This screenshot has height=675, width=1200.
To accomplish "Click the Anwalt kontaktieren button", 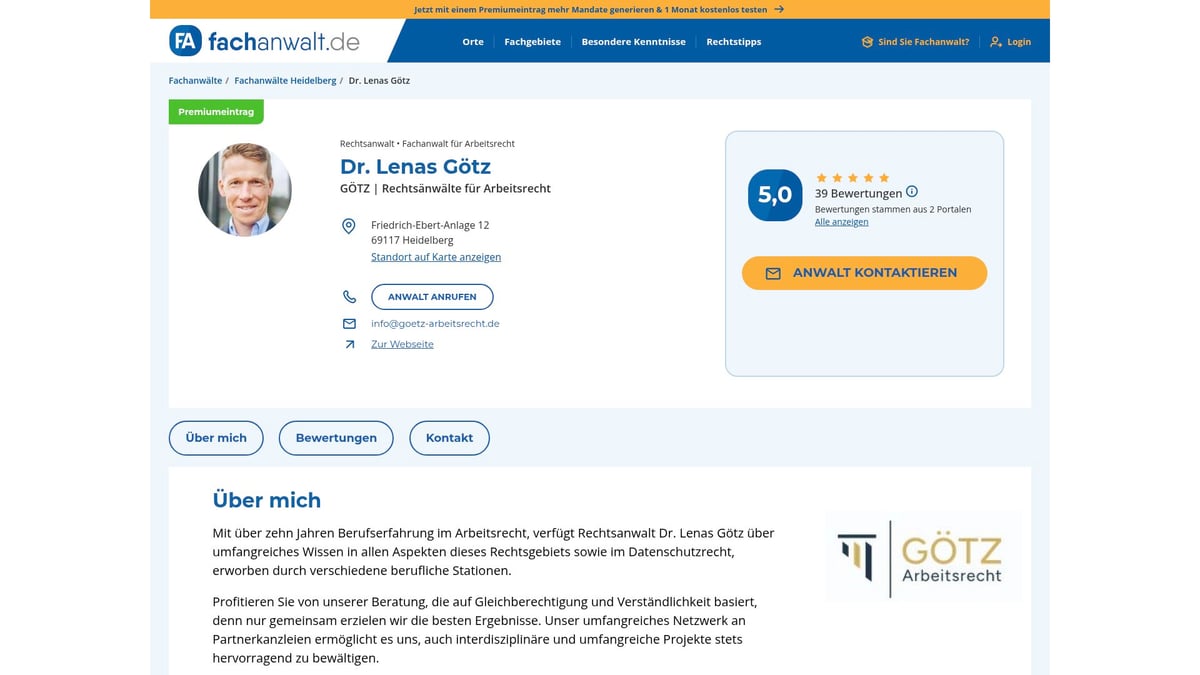I will tap(864, 272).
